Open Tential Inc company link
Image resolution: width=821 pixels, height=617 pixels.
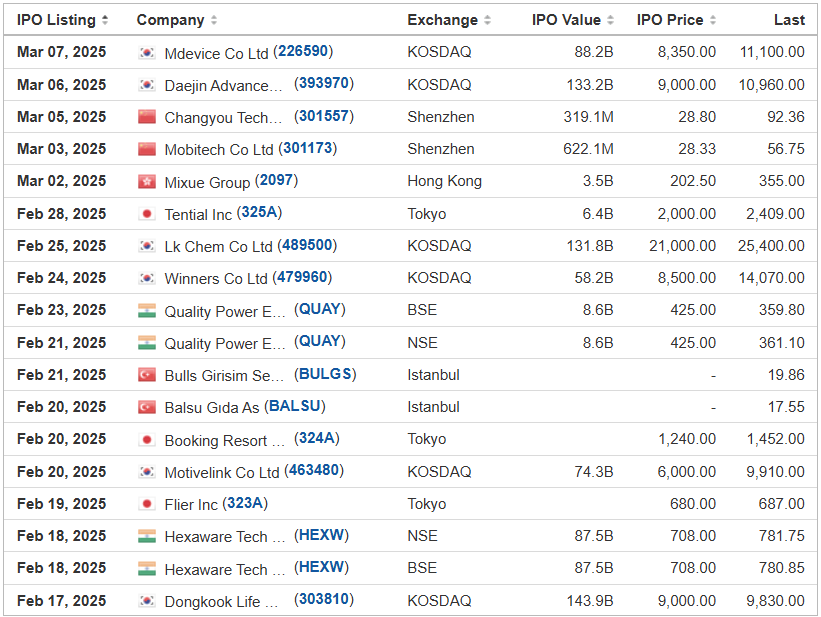click(198, 215)
